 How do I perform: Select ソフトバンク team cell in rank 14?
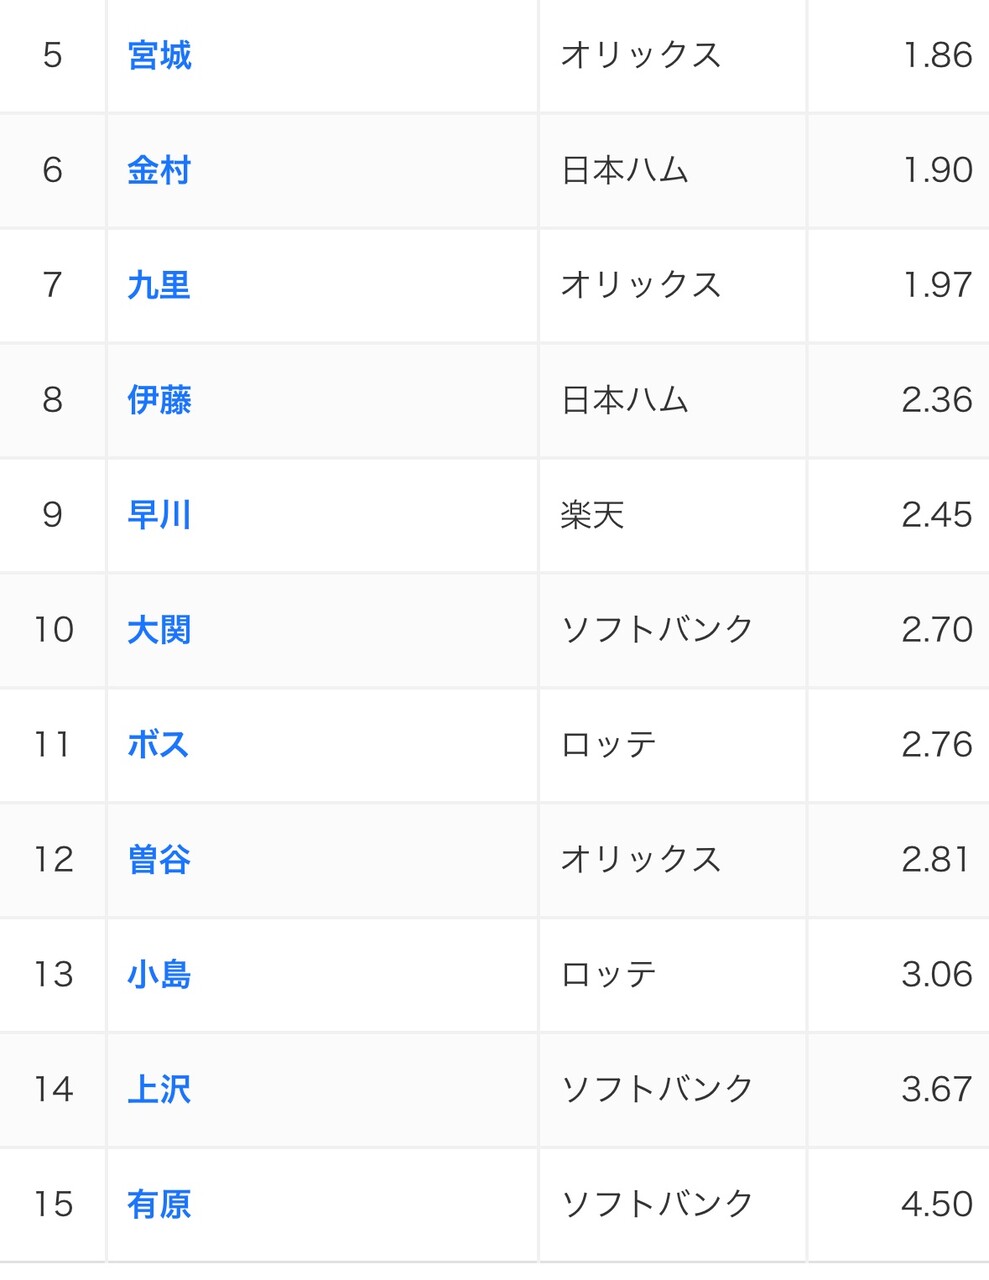672,1089
